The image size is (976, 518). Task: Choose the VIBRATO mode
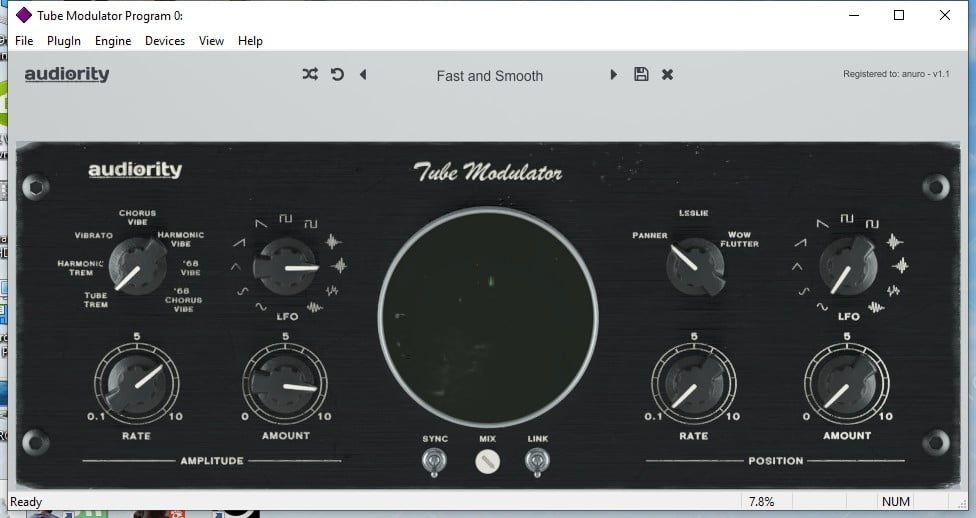[x=94, y=235]
